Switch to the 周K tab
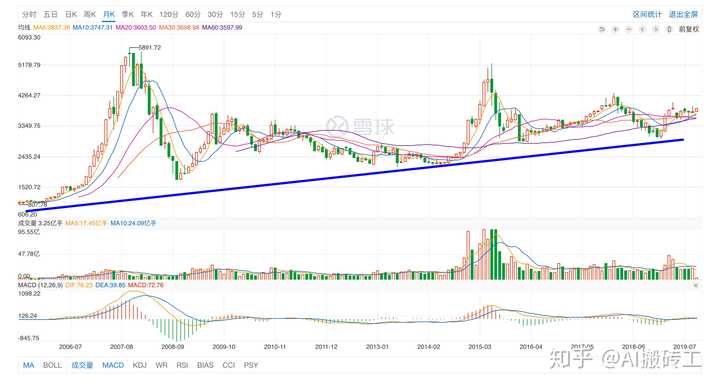The width and height of the screenshot is (720, 388). coord(90,14)
